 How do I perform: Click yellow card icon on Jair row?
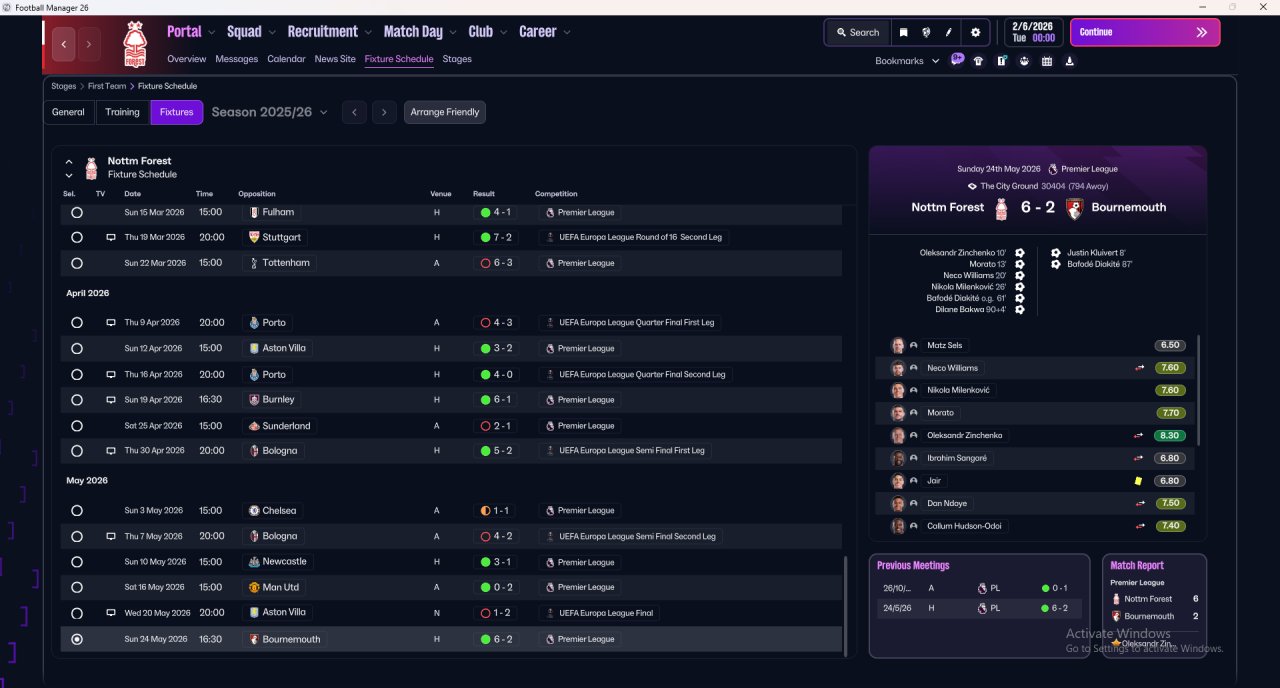tap(1138, 481)
